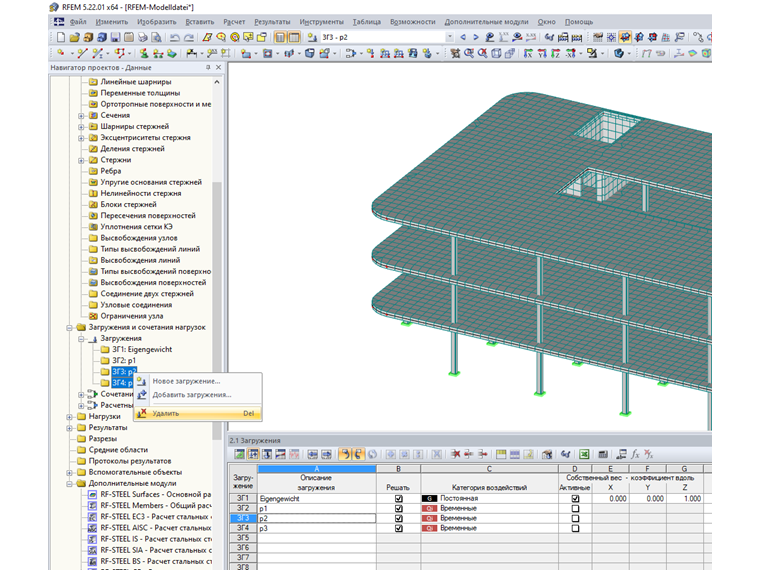The width and height of the screenshot is (760, 570).
Task: Click the Excel export icon in table toolbar
Action: [585, 454]
